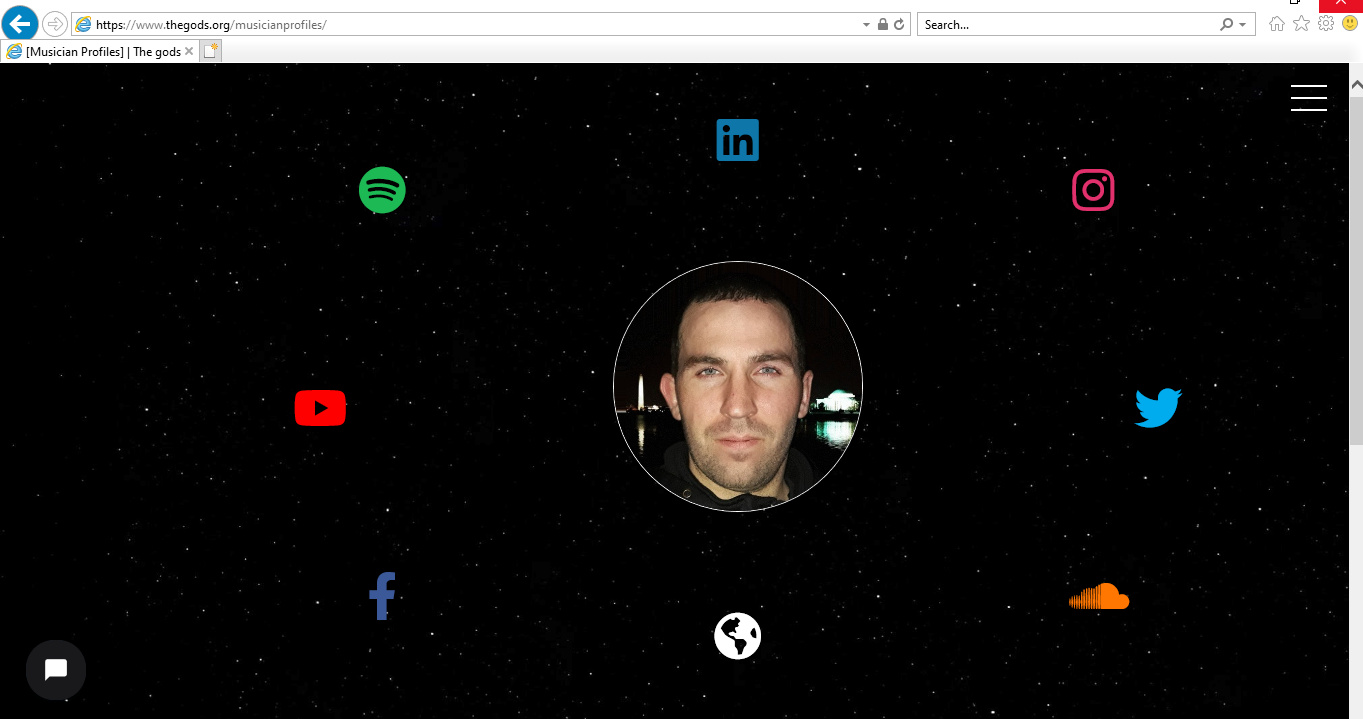1363x719 pixels.
Task: Click the search magnifier icon
Action: pos(1227,24)
